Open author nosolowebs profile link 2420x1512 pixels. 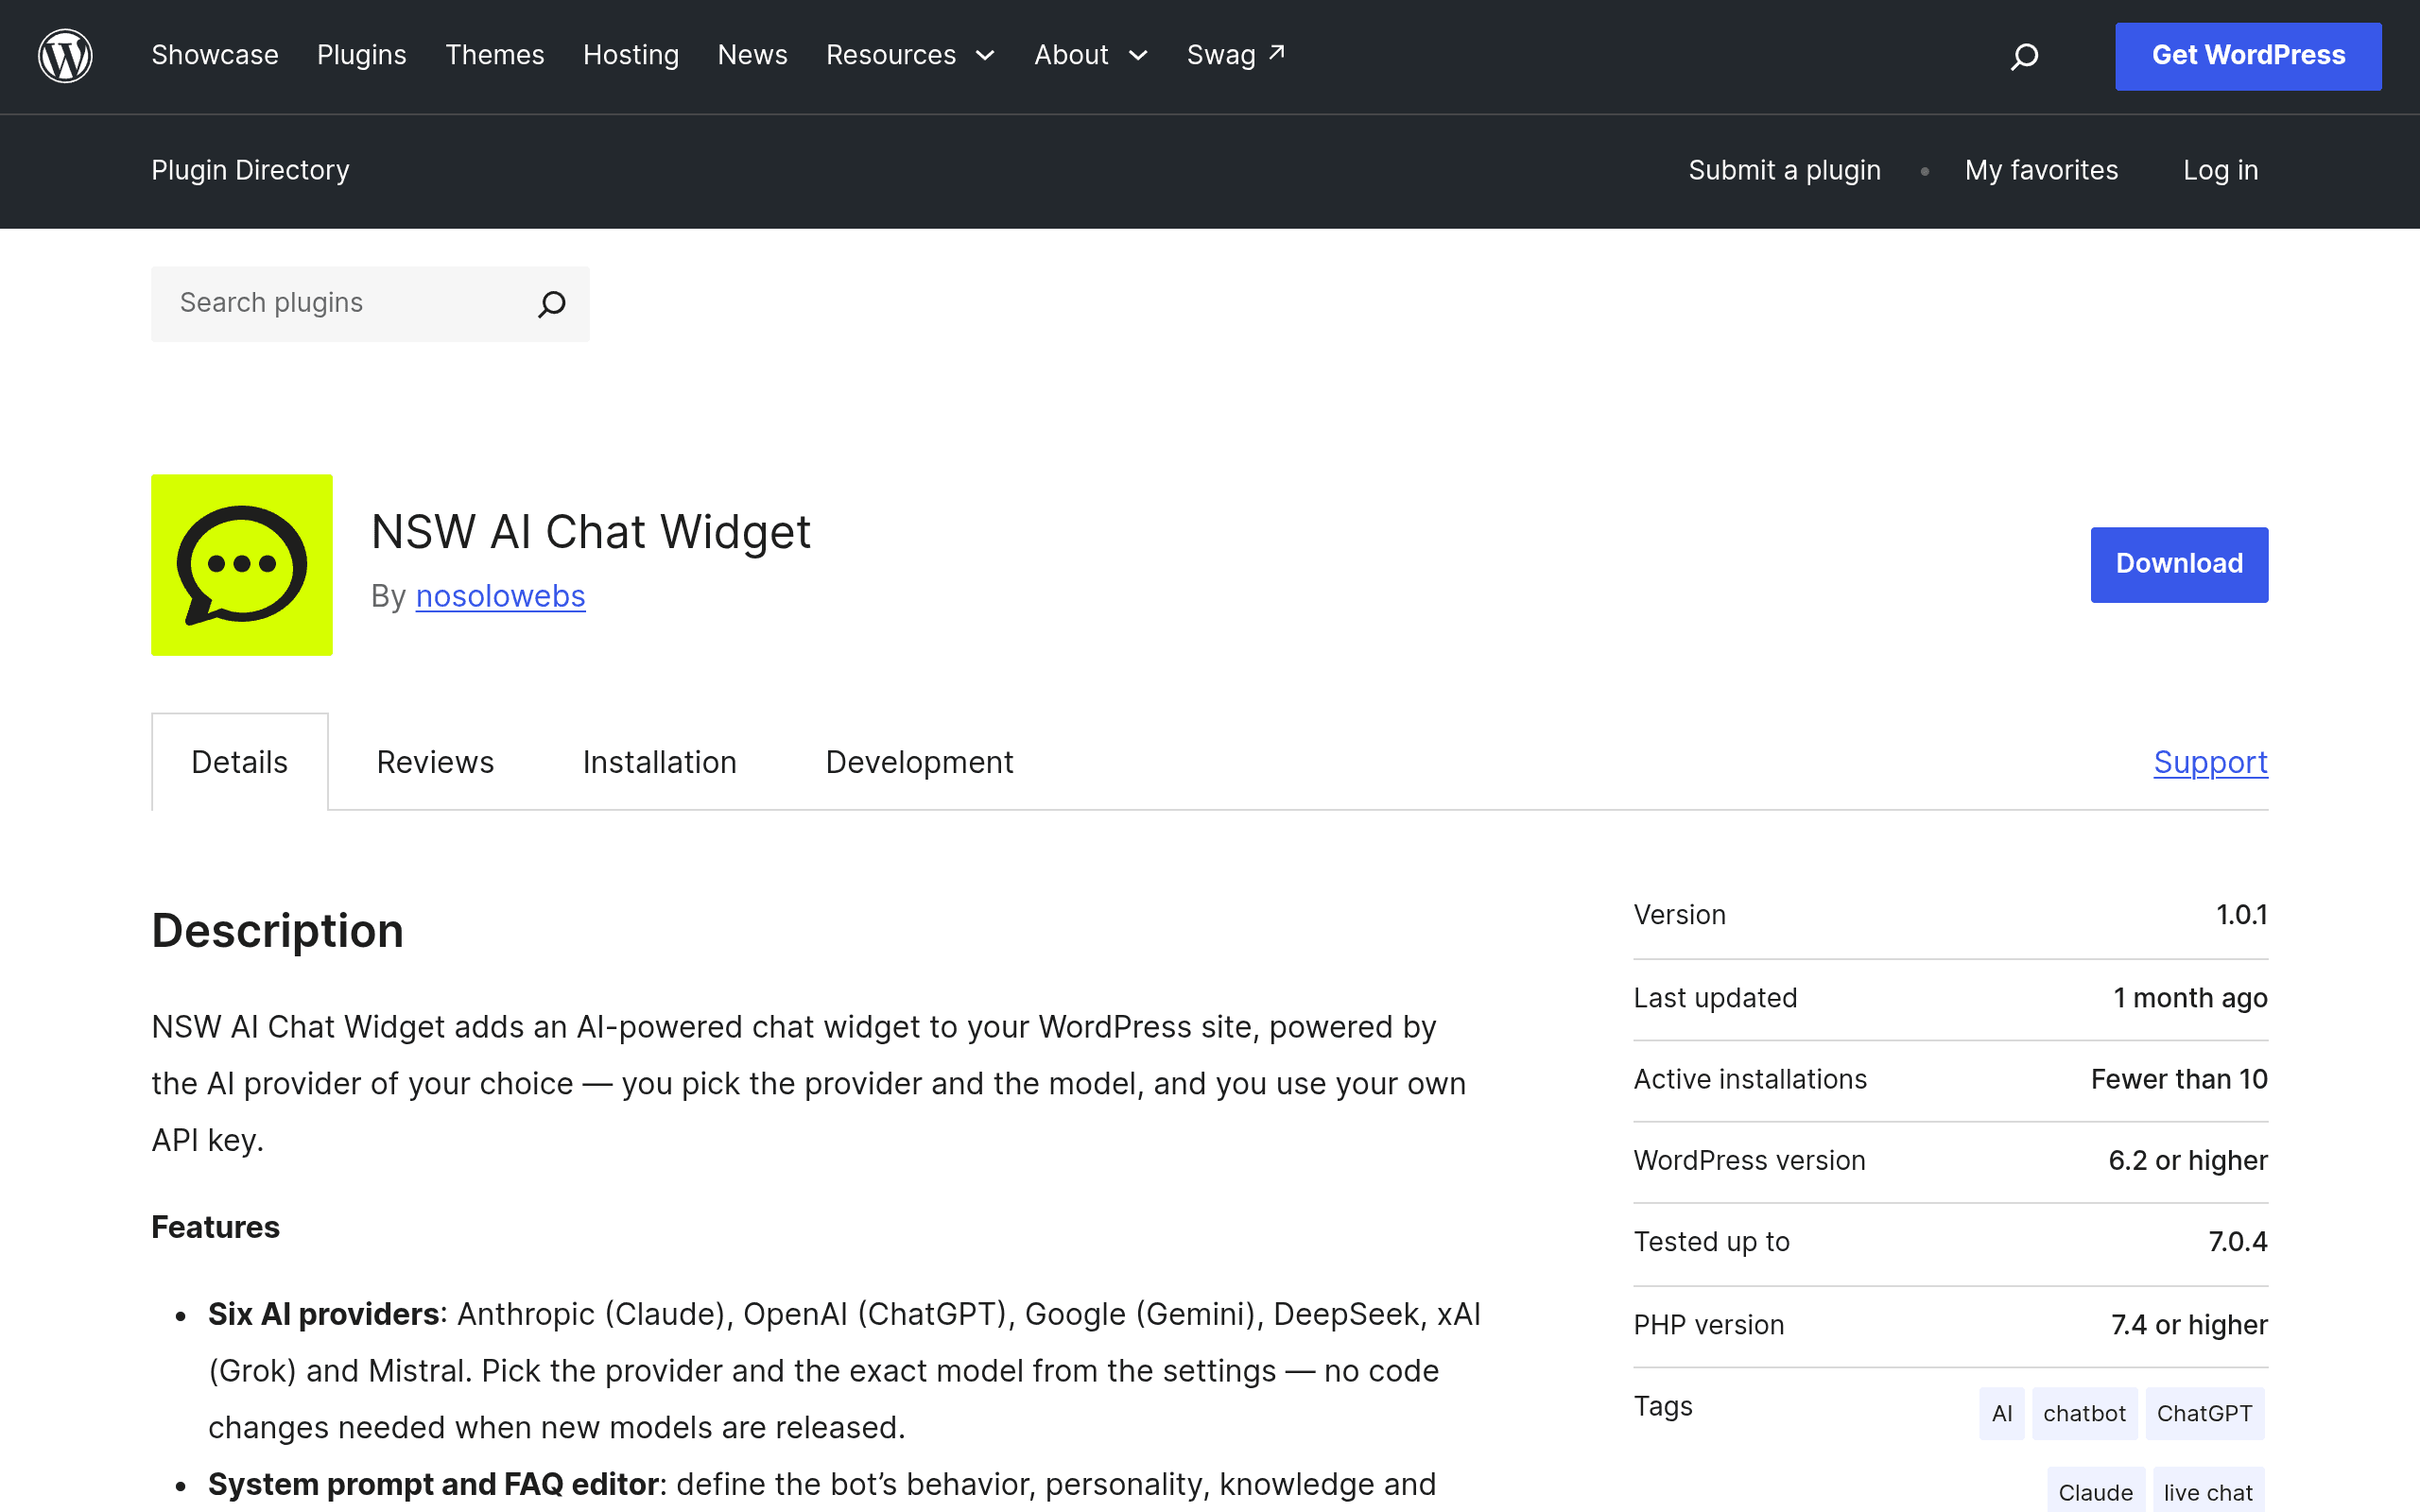click(500, 596)
